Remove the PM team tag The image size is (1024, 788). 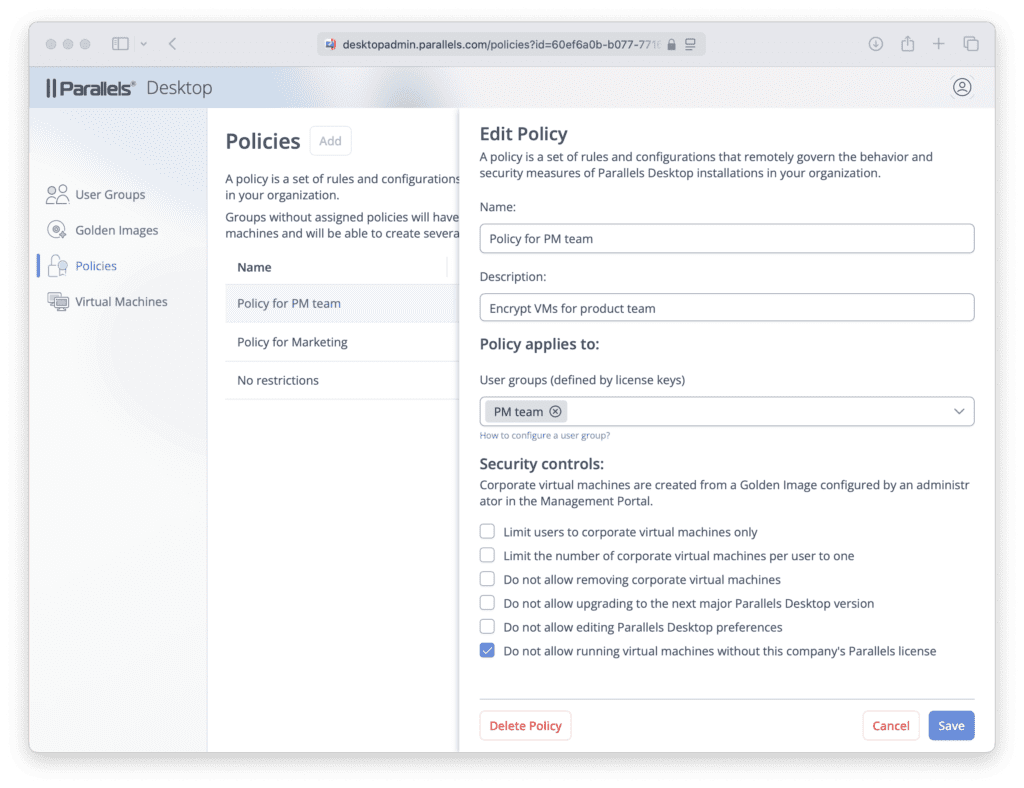(x=555, y=411)
